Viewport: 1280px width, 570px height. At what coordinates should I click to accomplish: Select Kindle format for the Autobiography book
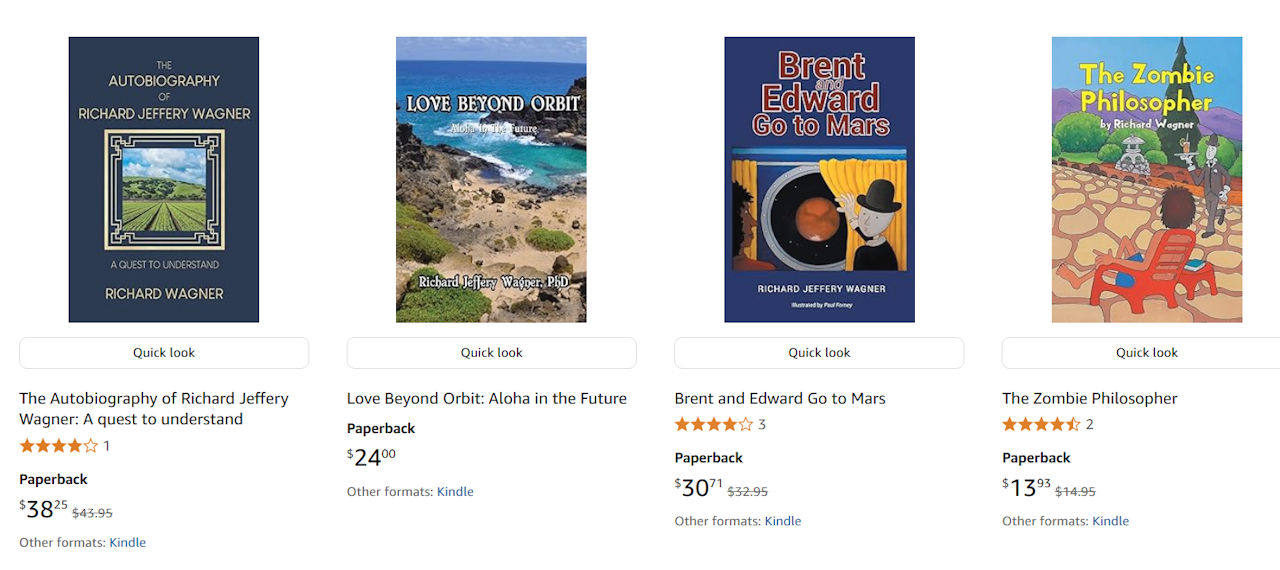click(127, 543)
